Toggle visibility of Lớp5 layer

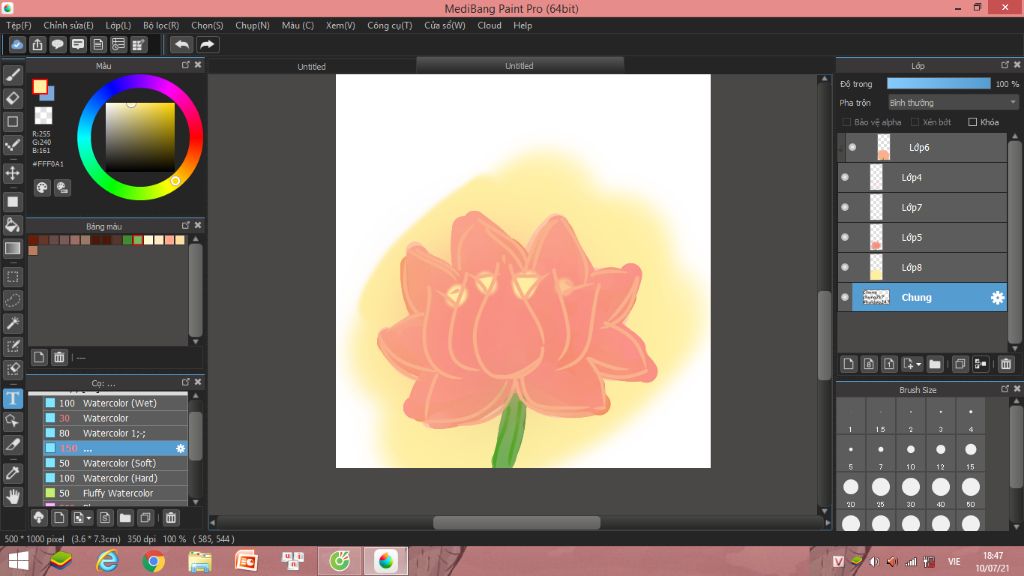coord(845,237)
